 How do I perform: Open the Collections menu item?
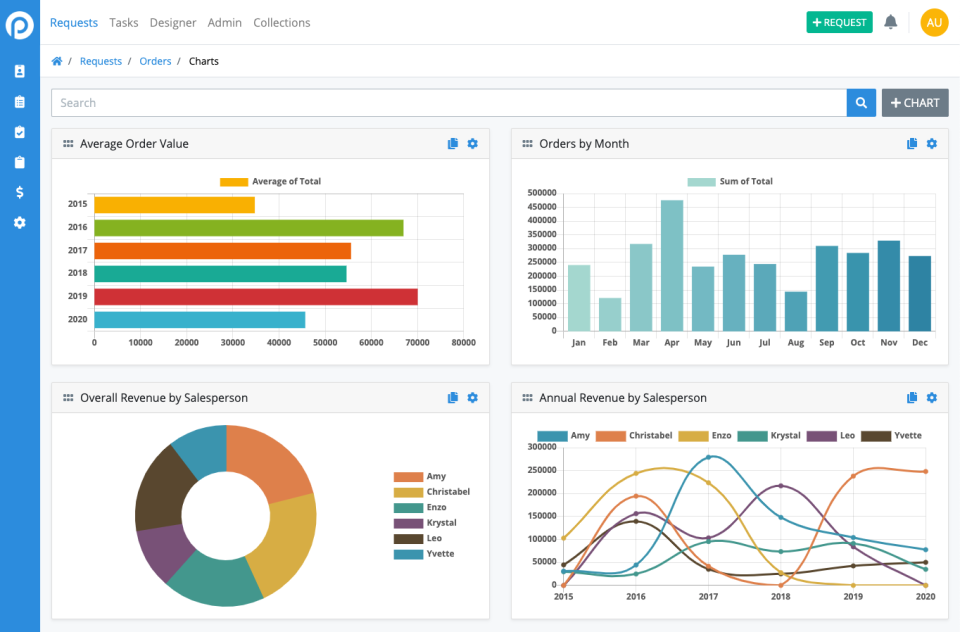click(x=281, y=22)
